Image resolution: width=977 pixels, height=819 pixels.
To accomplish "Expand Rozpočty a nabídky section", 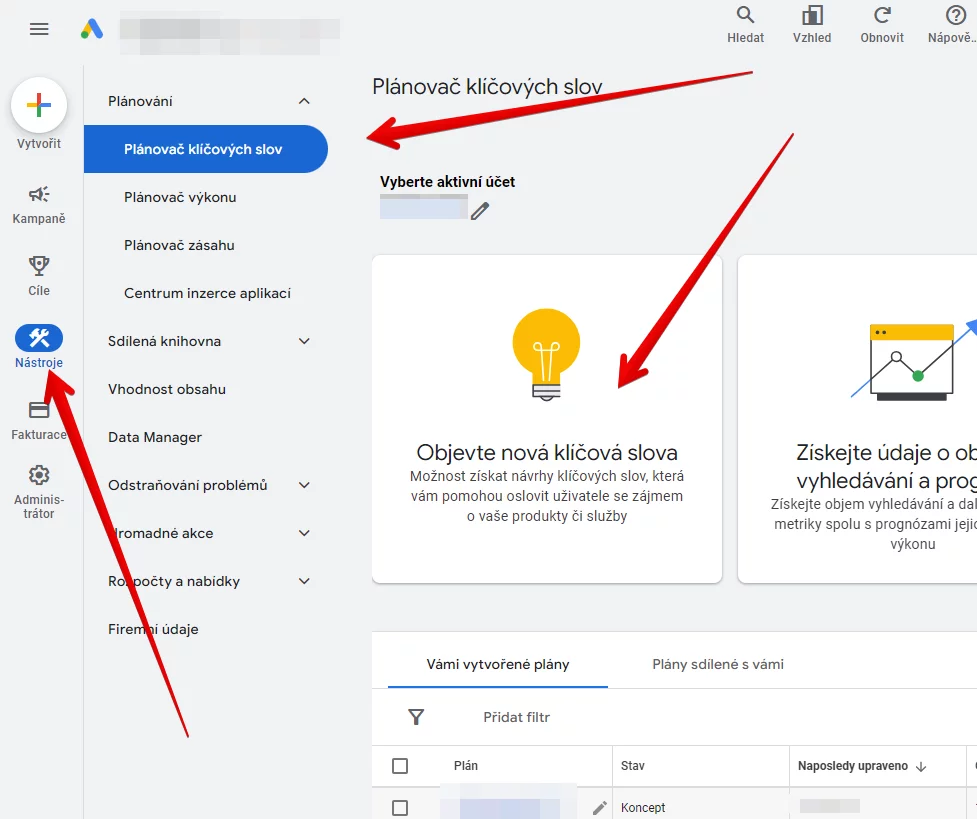I will [x=304, y=581].
